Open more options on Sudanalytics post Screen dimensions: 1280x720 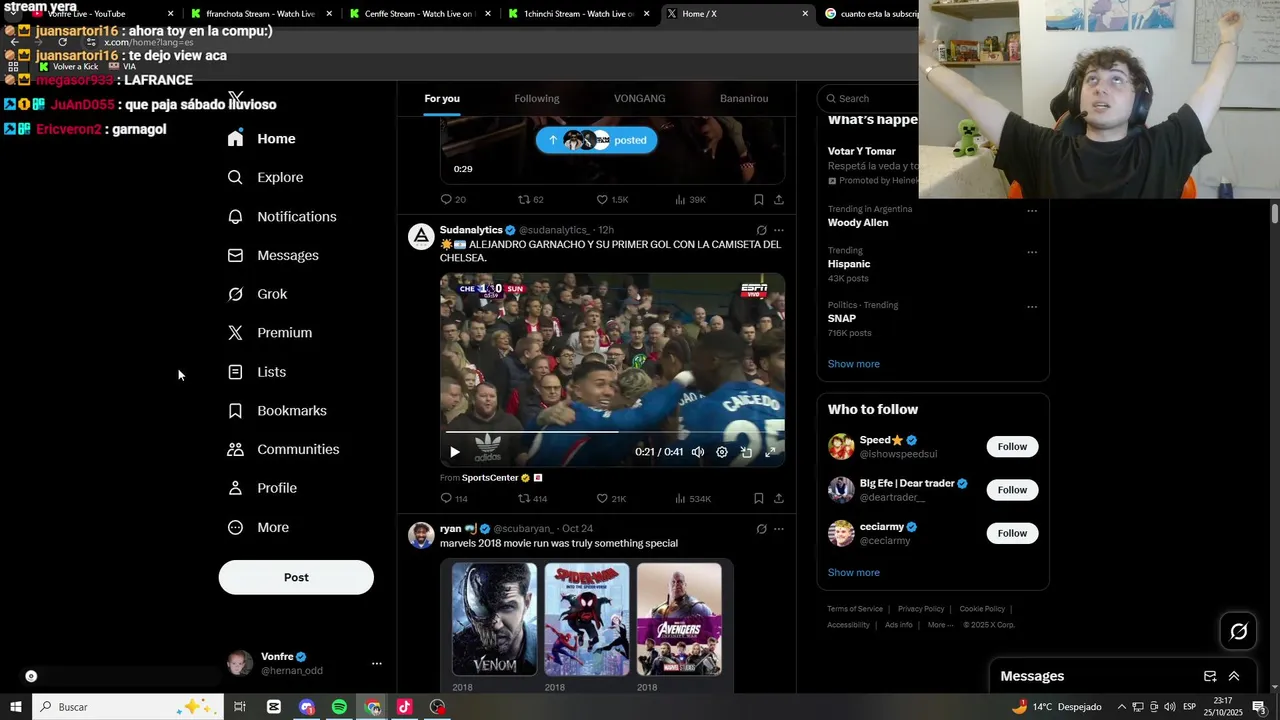pyautogui.click(x=779, y=230)
